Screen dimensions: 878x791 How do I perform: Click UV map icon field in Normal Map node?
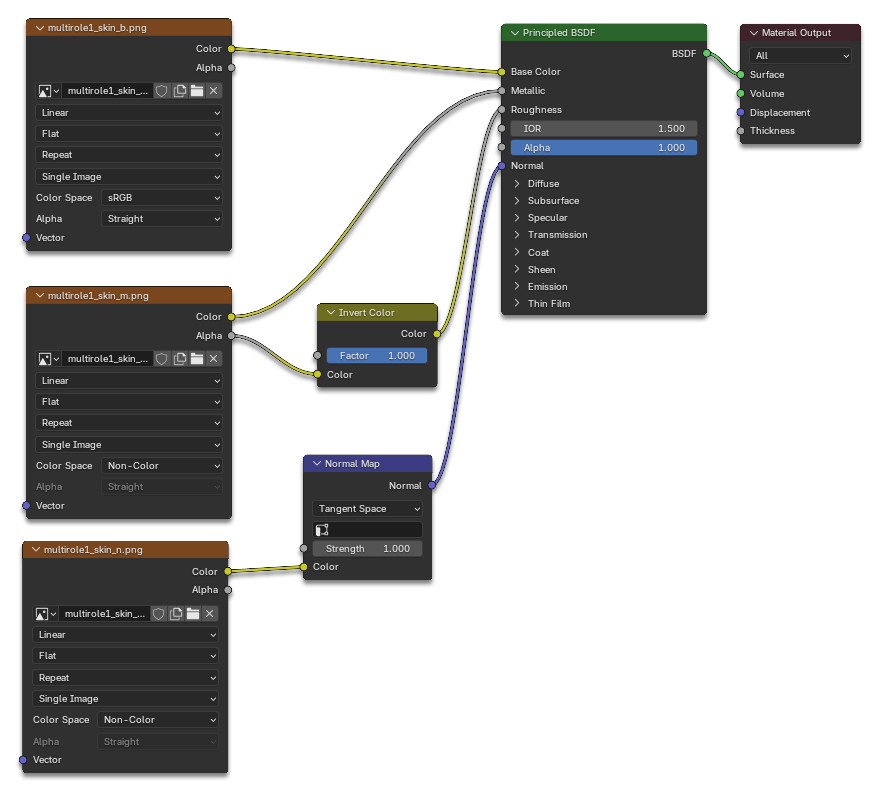367,530
